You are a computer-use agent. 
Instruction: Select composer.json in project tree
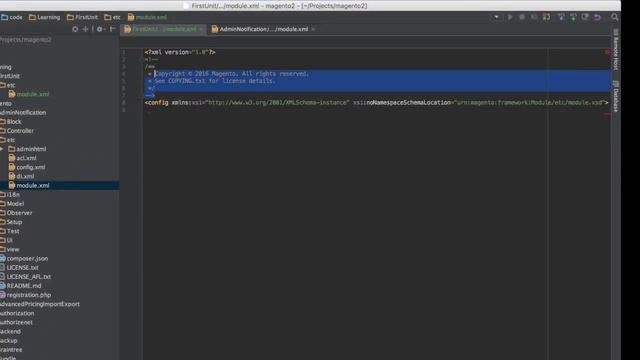click(24, 258)
